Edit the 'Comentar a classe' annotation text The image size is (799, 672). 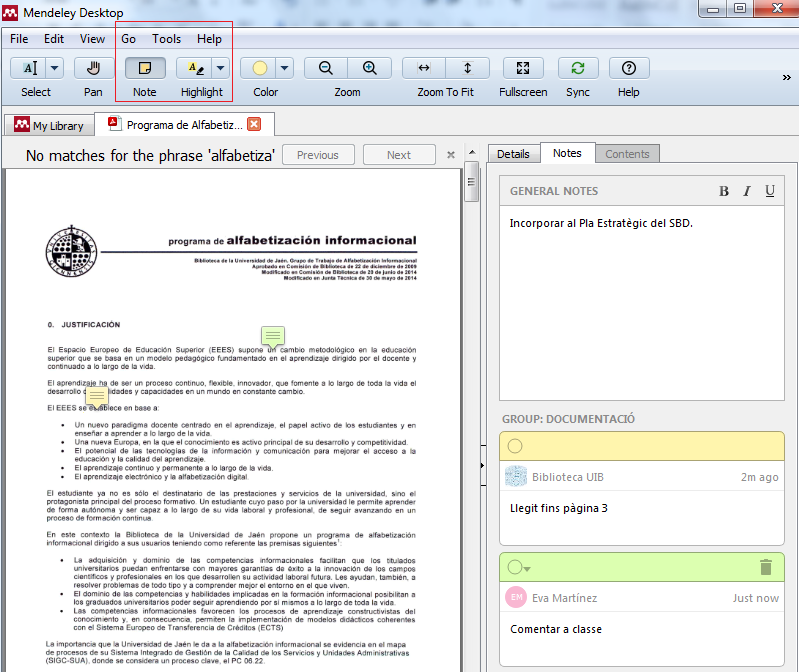pos(556,629)
